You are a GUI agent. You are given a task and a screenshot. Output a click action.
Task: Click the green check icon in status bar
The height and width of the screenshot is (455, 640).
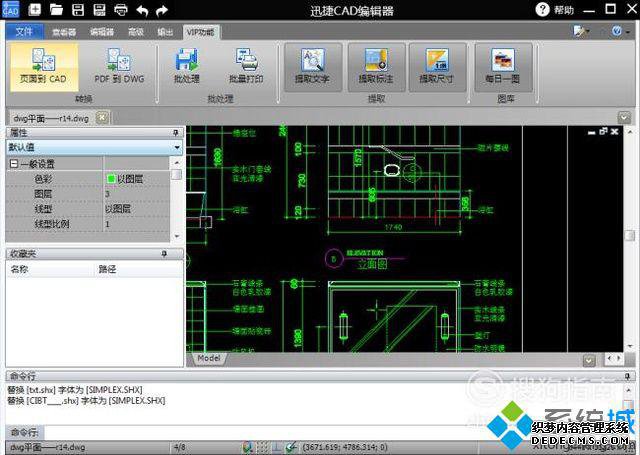pos(291,447)
